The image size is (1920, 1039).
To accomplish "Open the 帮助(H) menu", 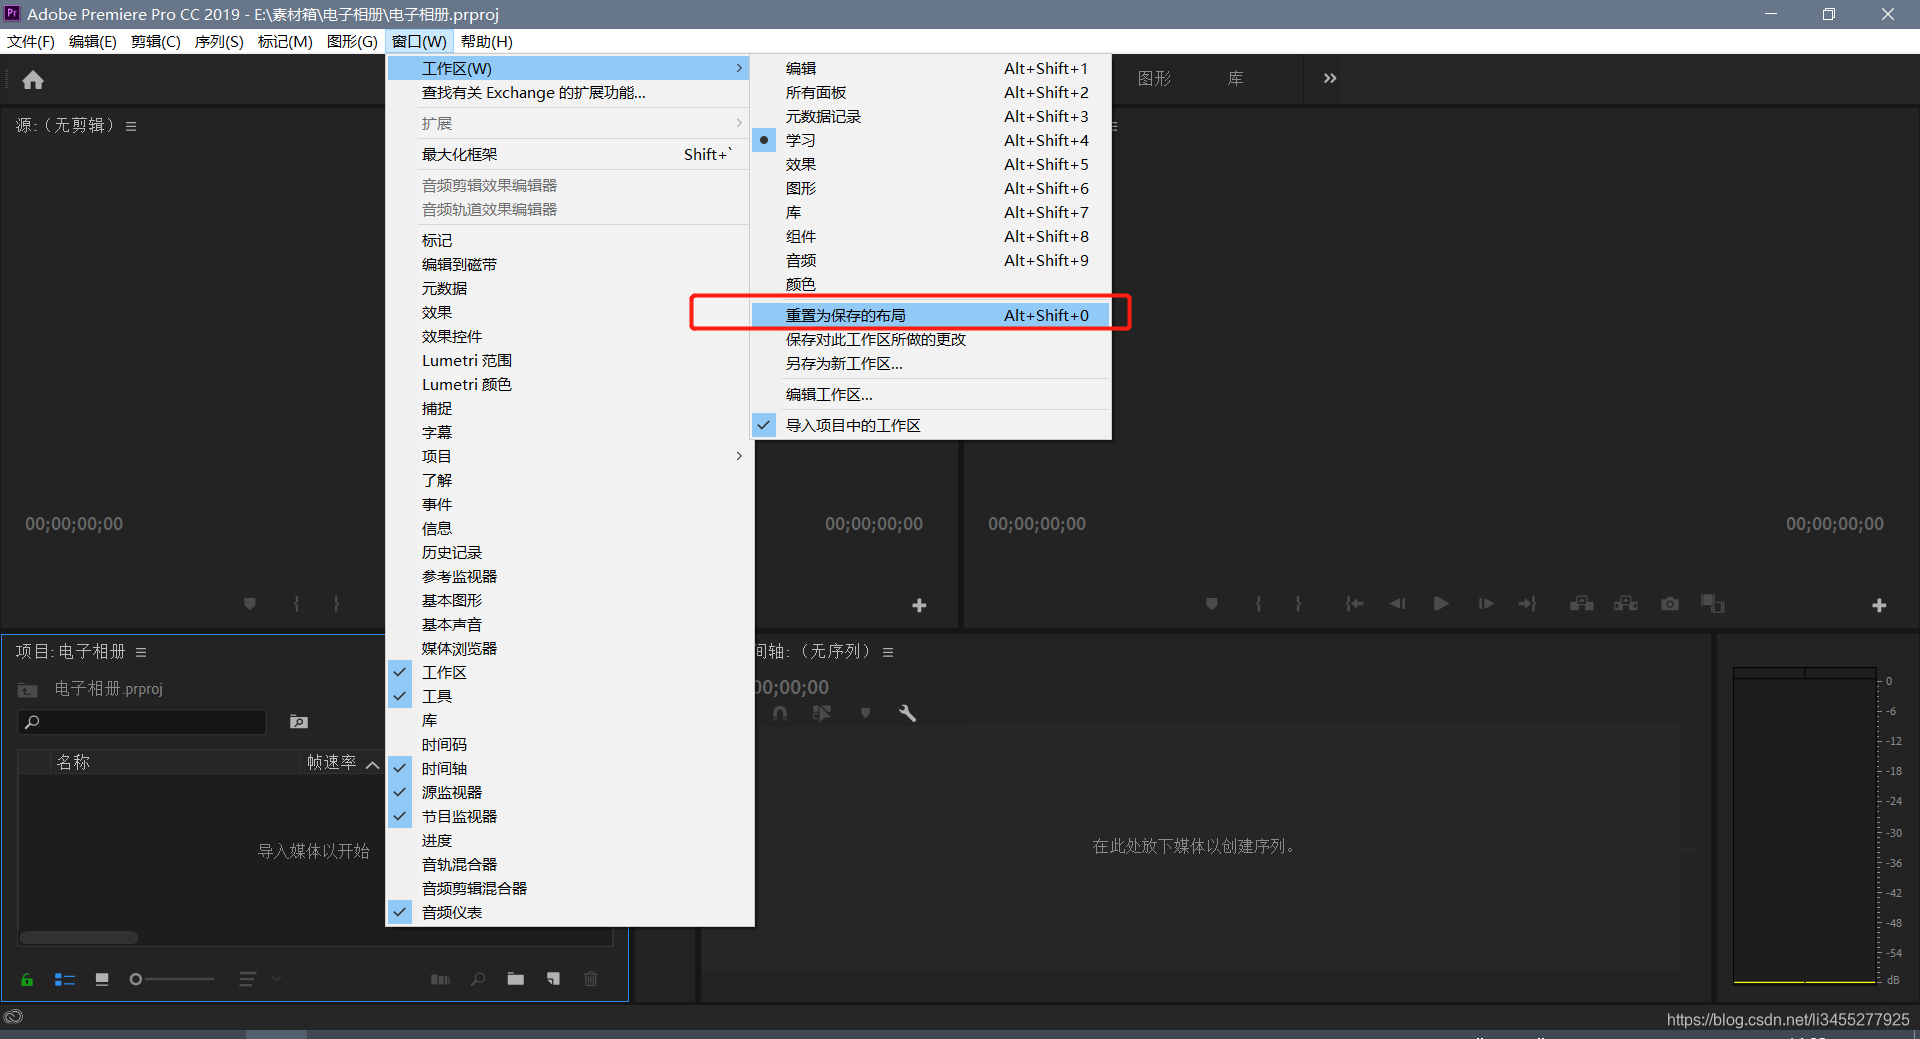I will pyautogui.click(x=487, y=41).
